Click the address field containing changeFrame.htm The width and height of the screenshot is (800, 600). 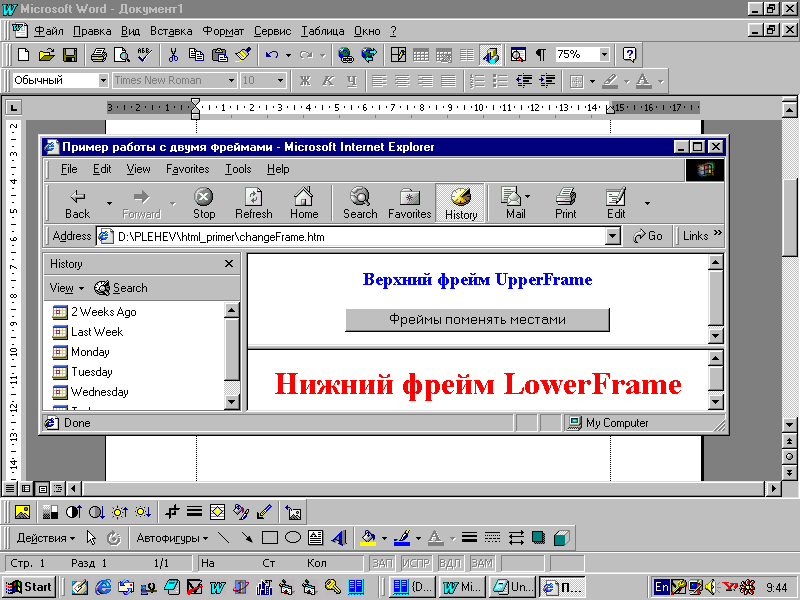(352, 236)
